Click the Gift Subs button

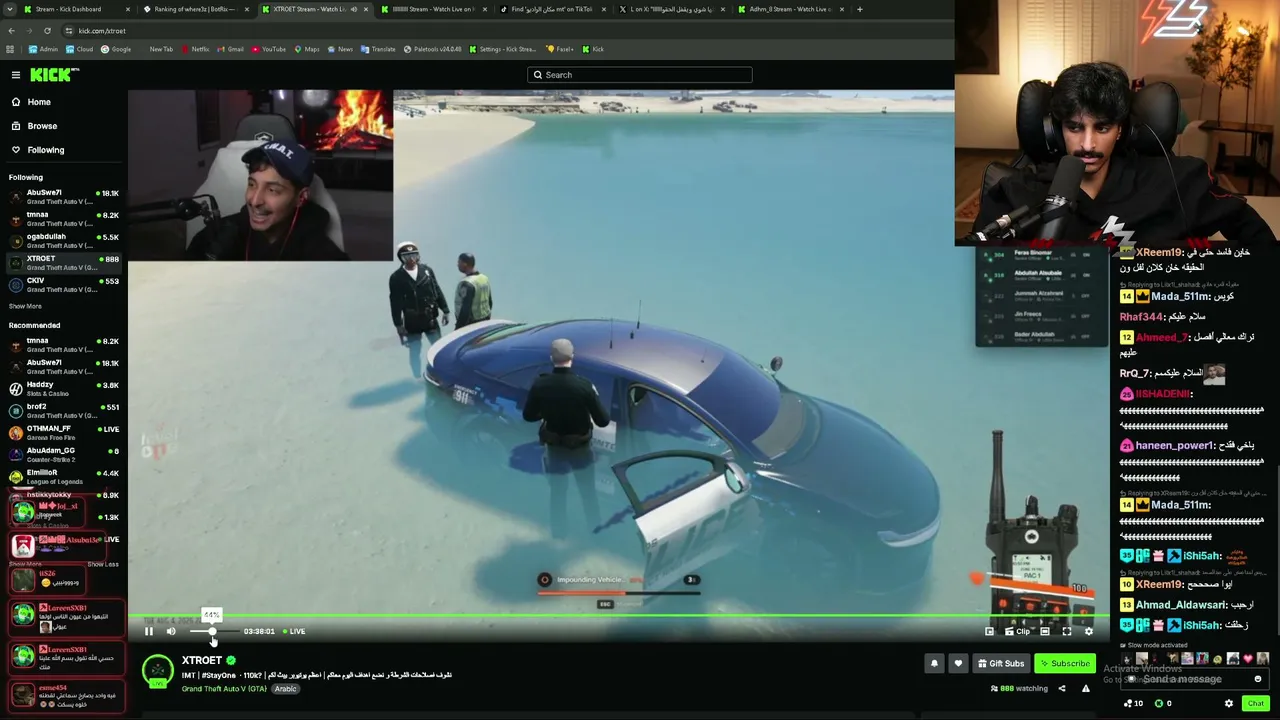[1001, 663]
